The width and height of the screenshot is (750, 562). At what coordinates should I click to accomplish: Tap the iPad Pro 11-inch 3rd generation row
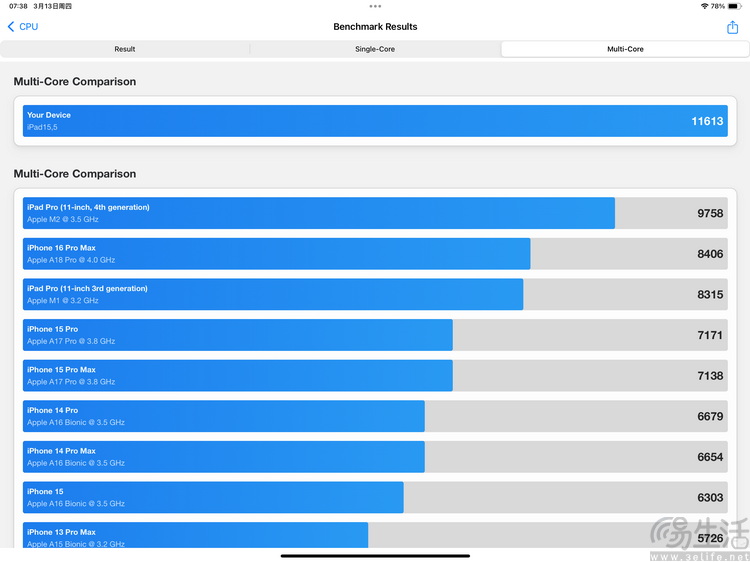(375, 294)
